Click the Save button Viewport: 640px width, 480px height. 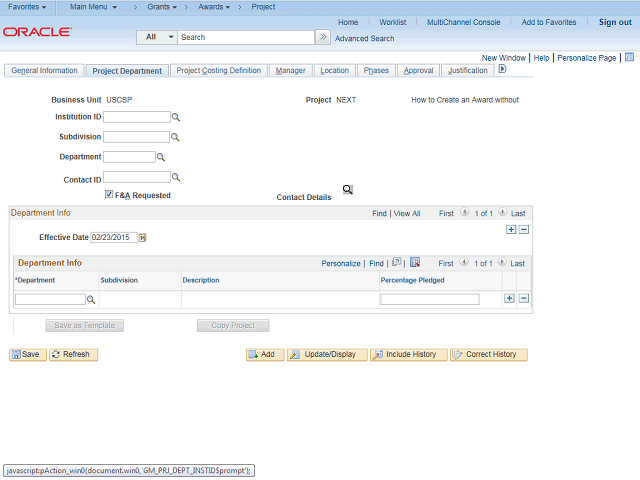coord(28,354)
